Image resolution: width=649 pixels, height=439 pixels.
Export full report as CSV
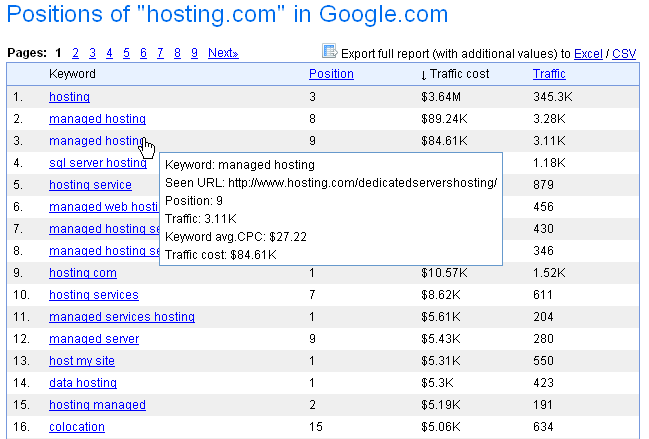pos(624,53)
